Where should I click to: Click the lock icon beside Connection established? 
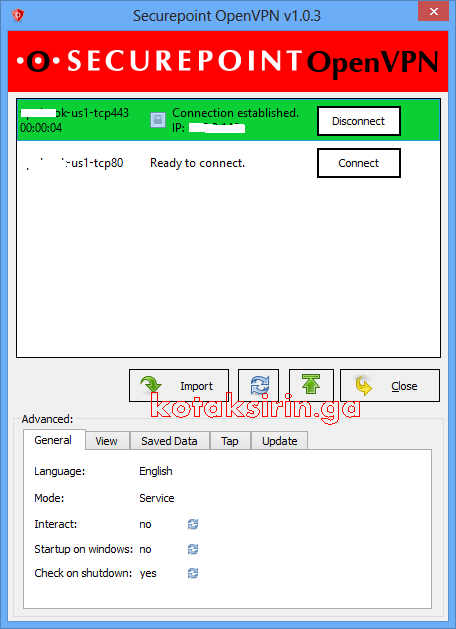pyautogui.click(x=158, y=120)
